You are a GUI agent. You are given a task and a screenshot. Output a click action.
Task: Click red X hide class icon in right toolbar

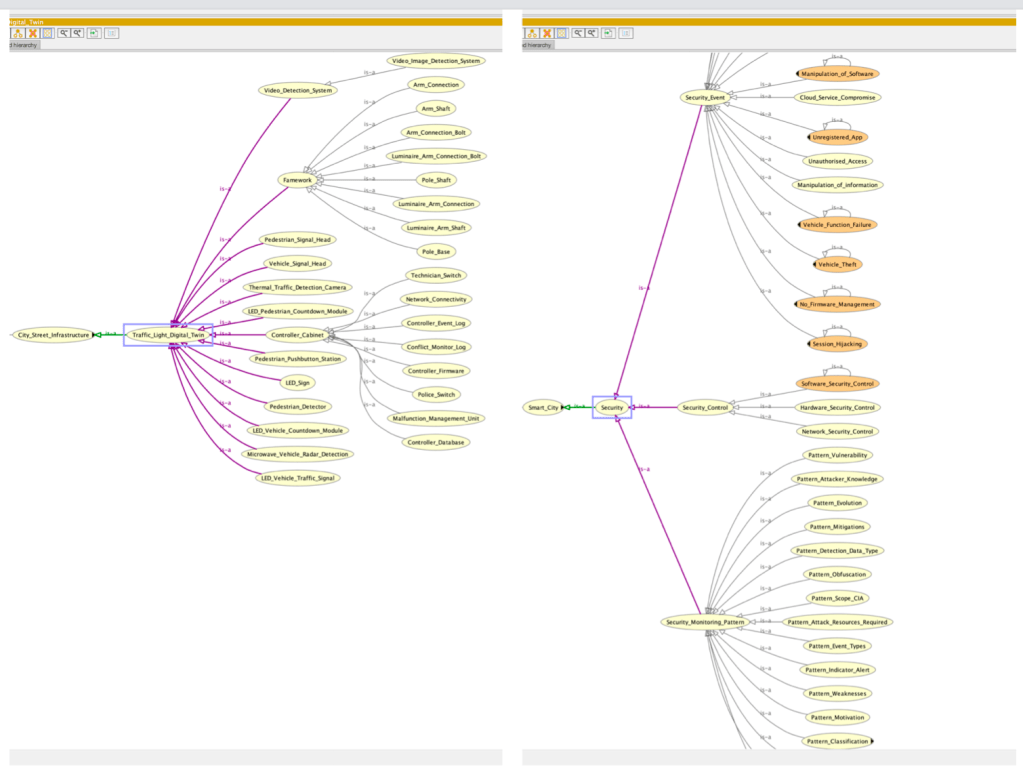[547, 33]
